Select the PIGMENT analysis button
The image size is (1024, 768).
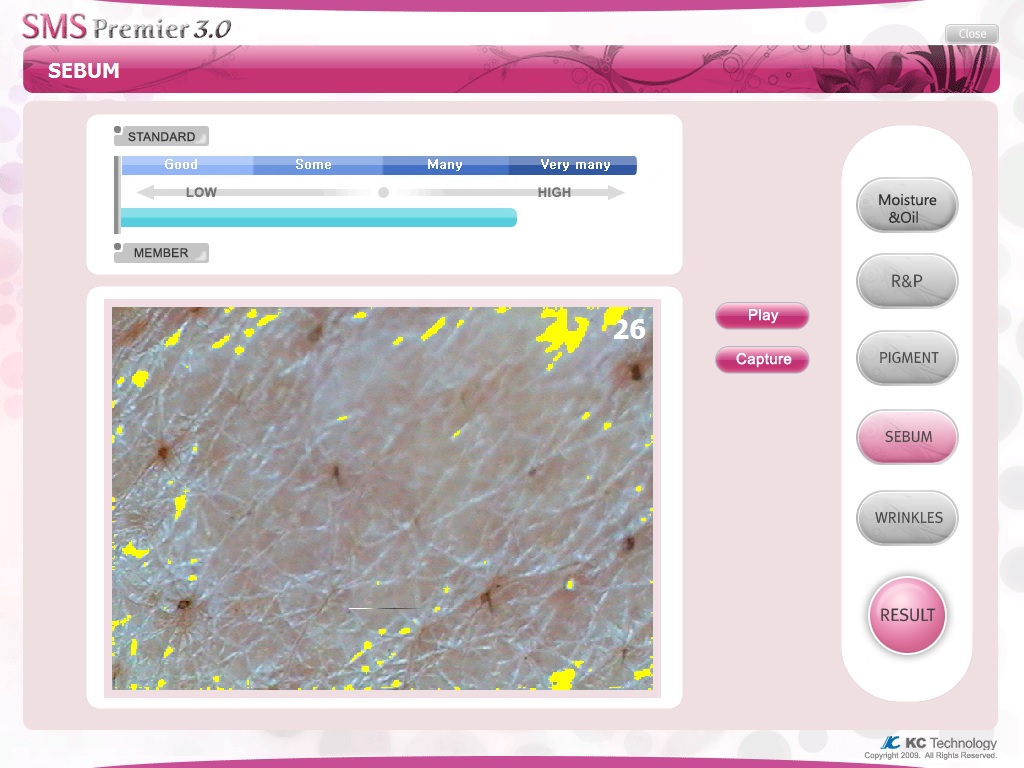click(906, 357)
